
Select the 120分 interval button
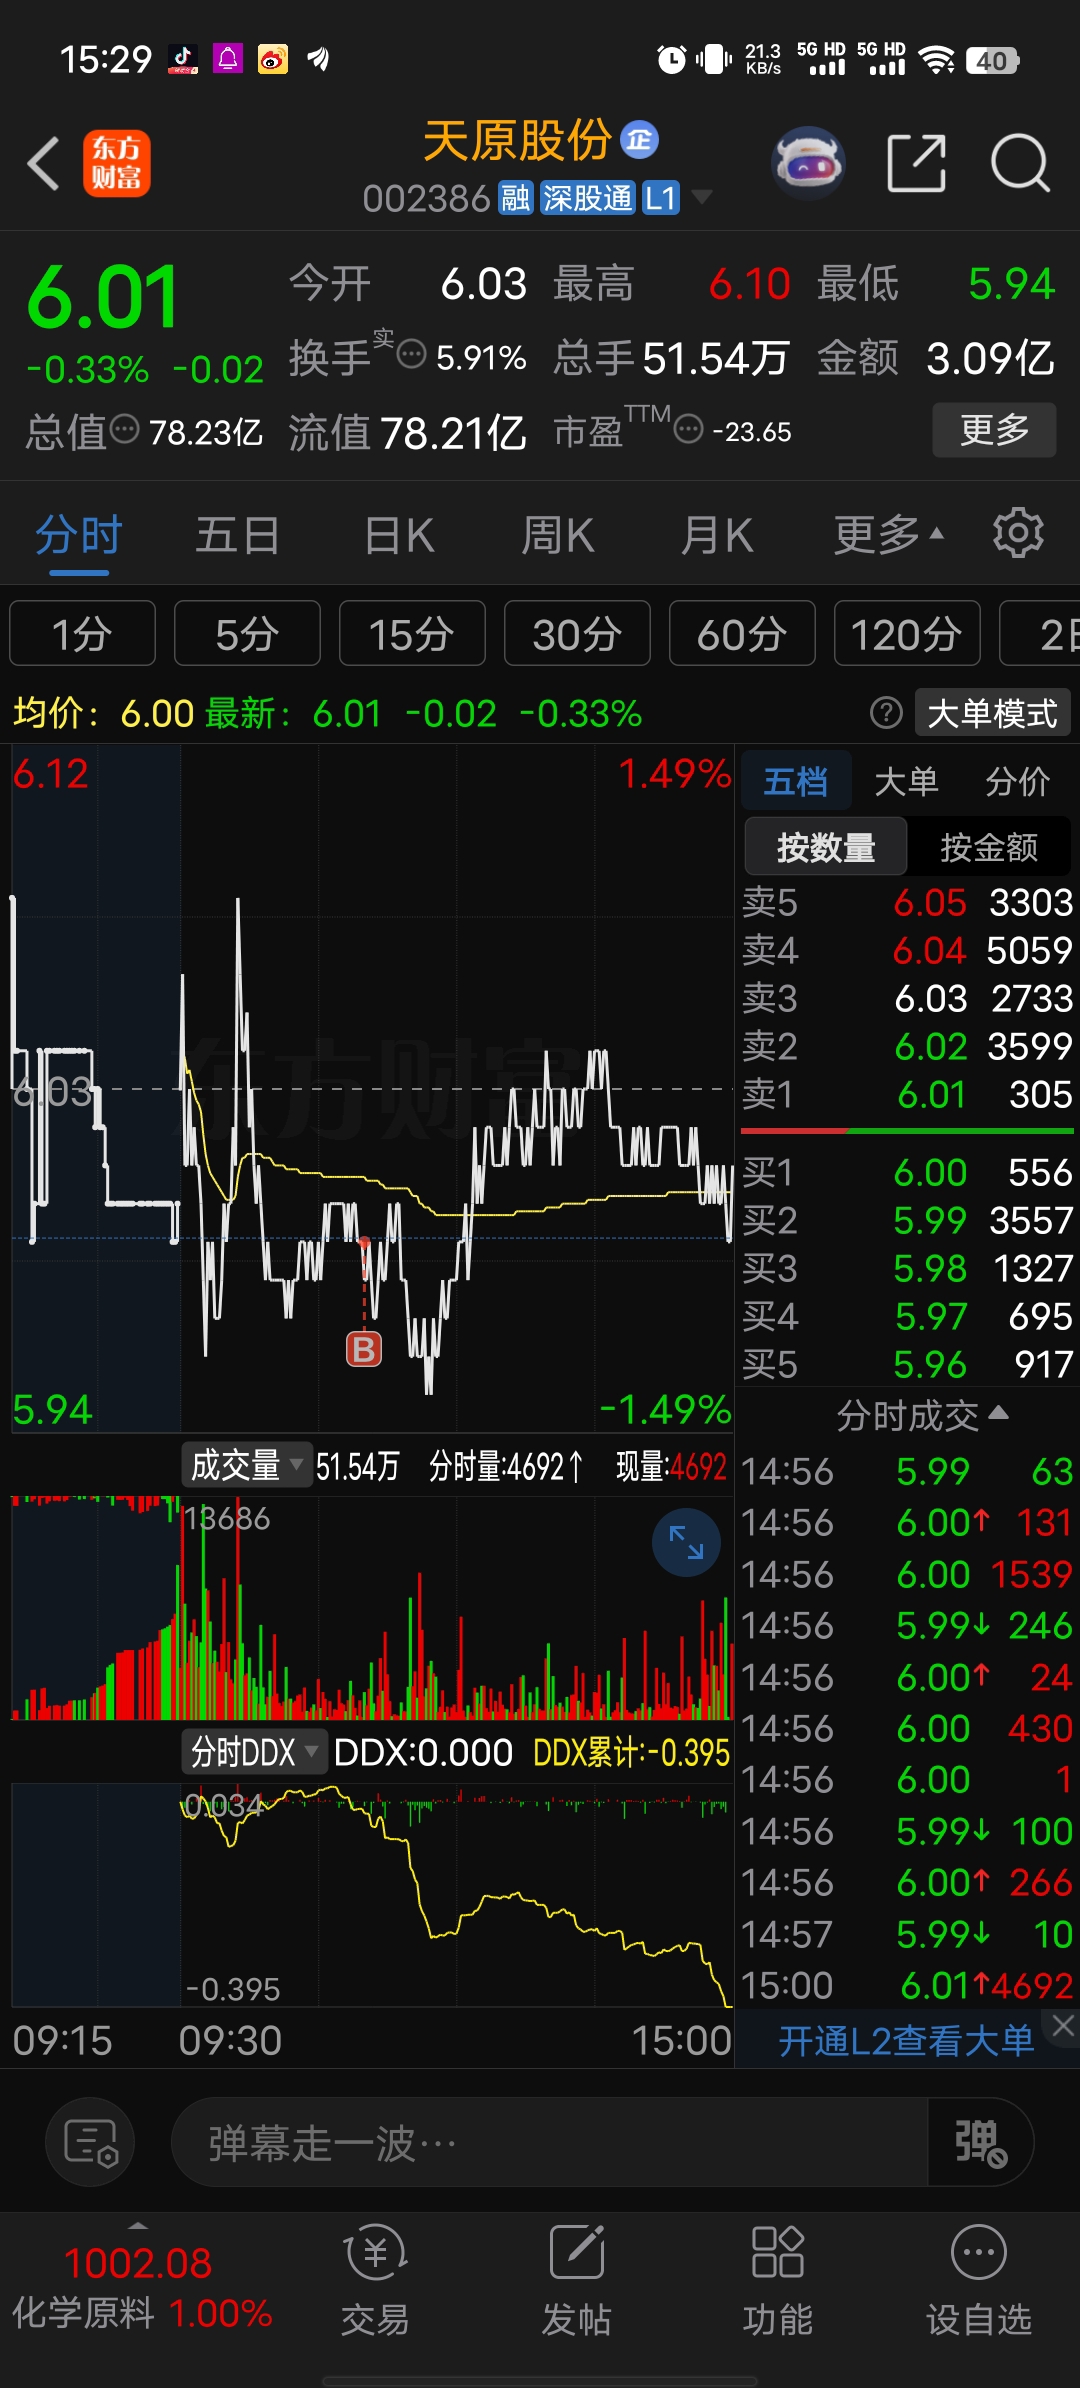tap(907, 633)
